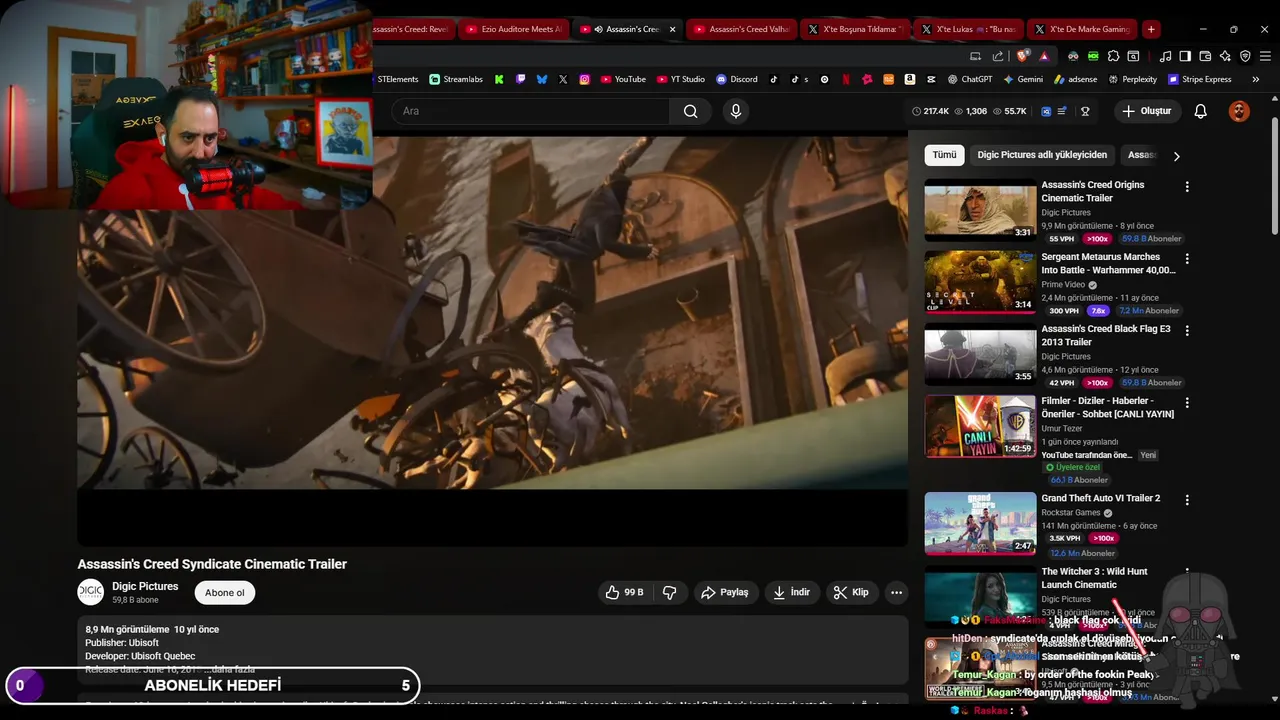Viewport: 1280px width, 720px height.
Task: Close the active Assassin's Creed tab
Action: tap(672, 29)
